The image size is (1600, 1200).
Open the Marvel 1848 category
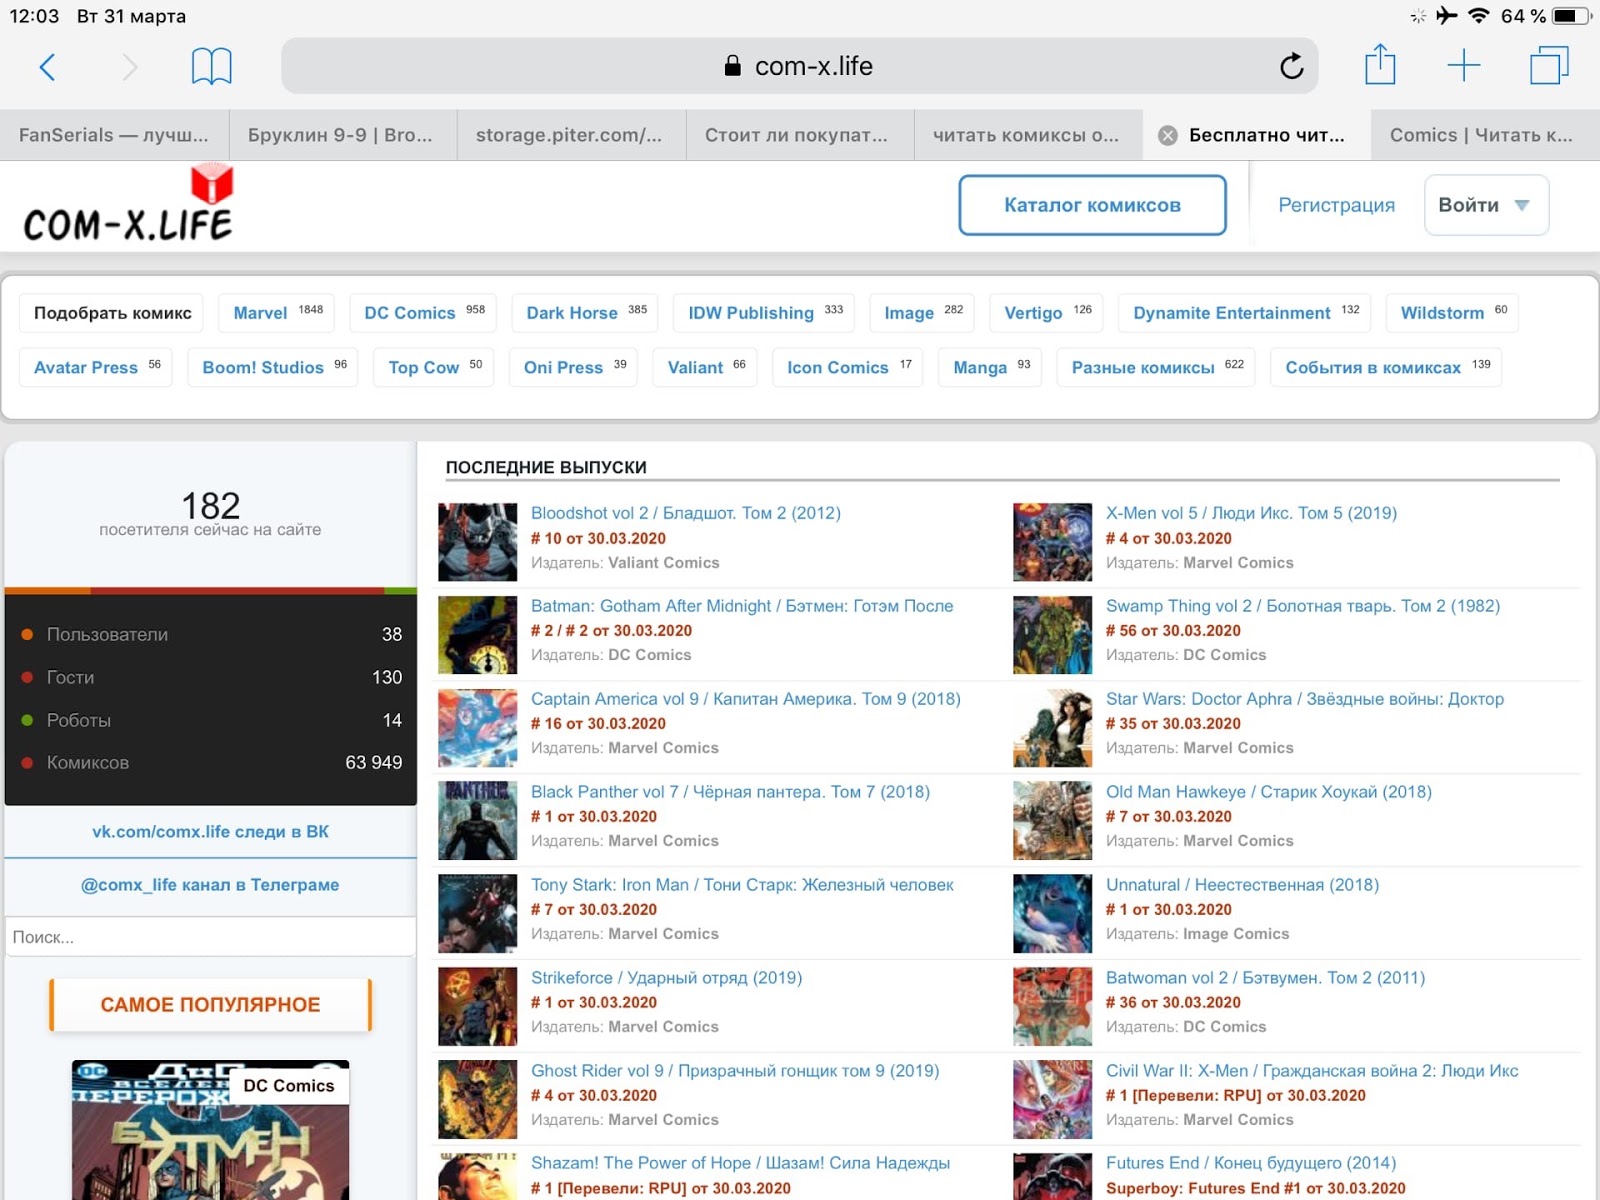pos(277,313)
